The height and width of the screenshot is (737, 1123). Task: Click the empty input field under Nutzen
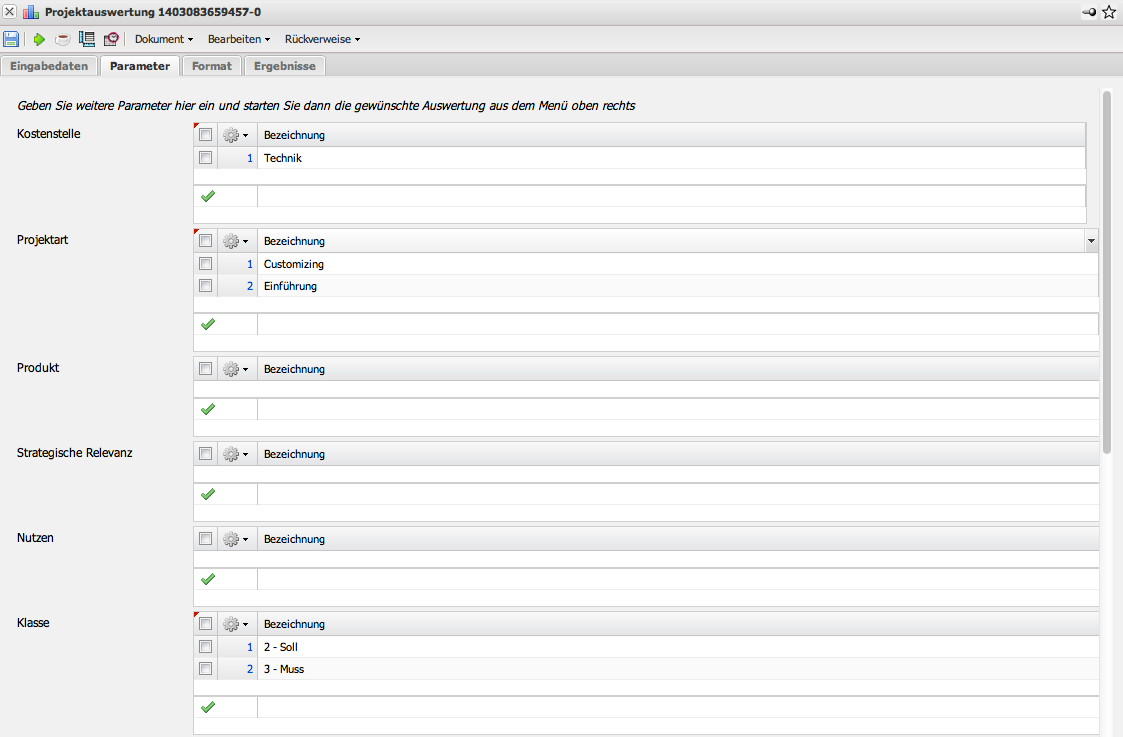point(676,579)
